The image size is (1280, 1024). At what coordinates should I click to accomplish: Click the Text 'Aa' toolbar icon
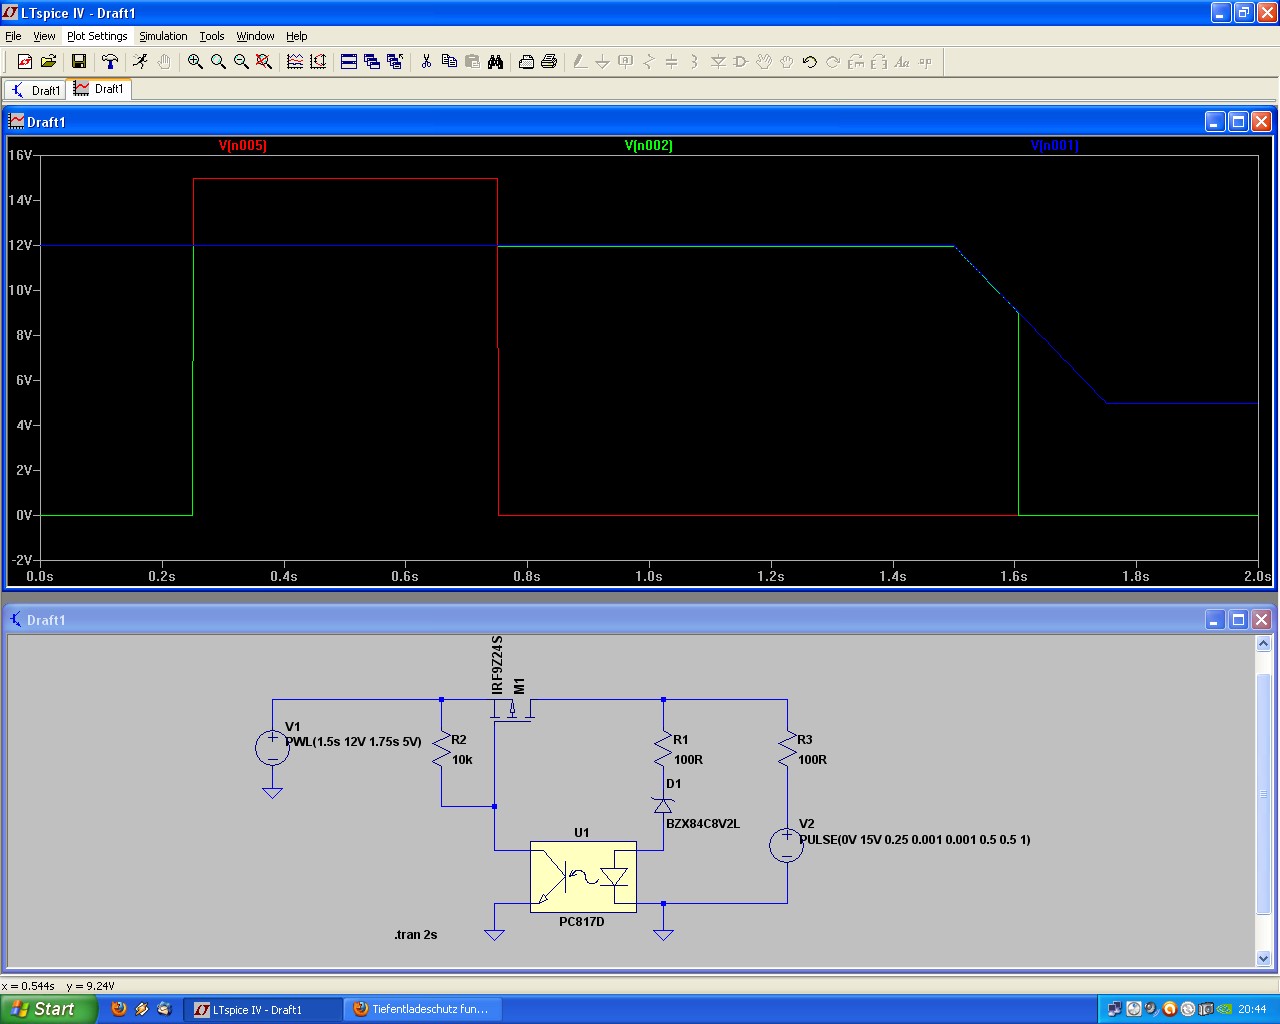click(x=902, y=62)
